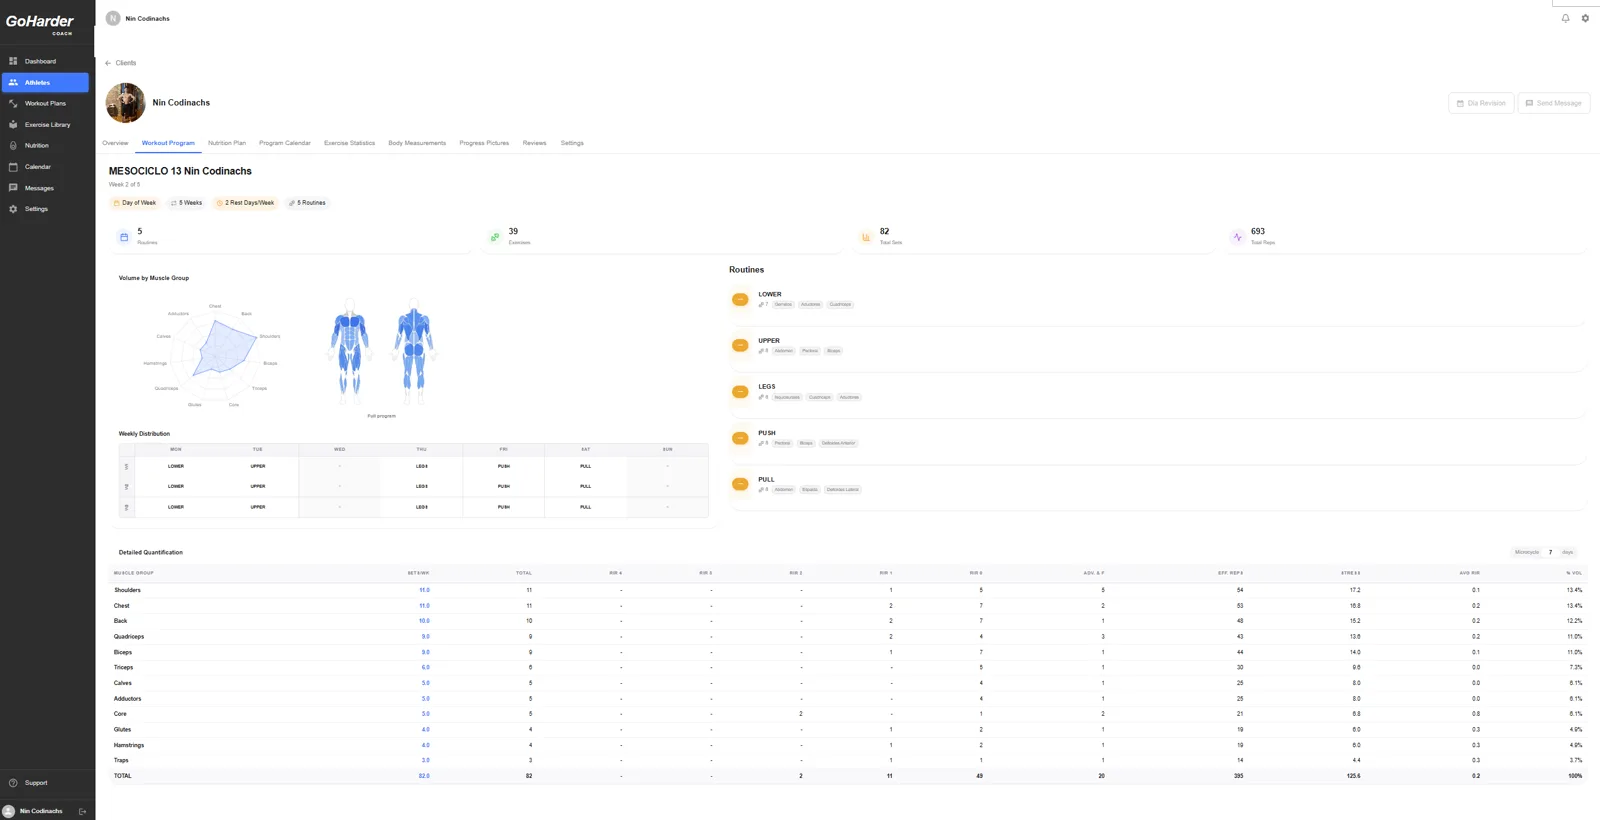Viewport: 1600px width, 820px height.
Task: Open the client Settings tab
Action: [x=572, y=143]
